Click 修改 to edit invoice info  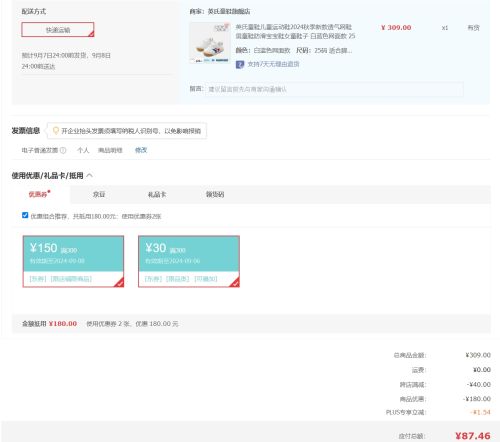(x=141, y=150)
